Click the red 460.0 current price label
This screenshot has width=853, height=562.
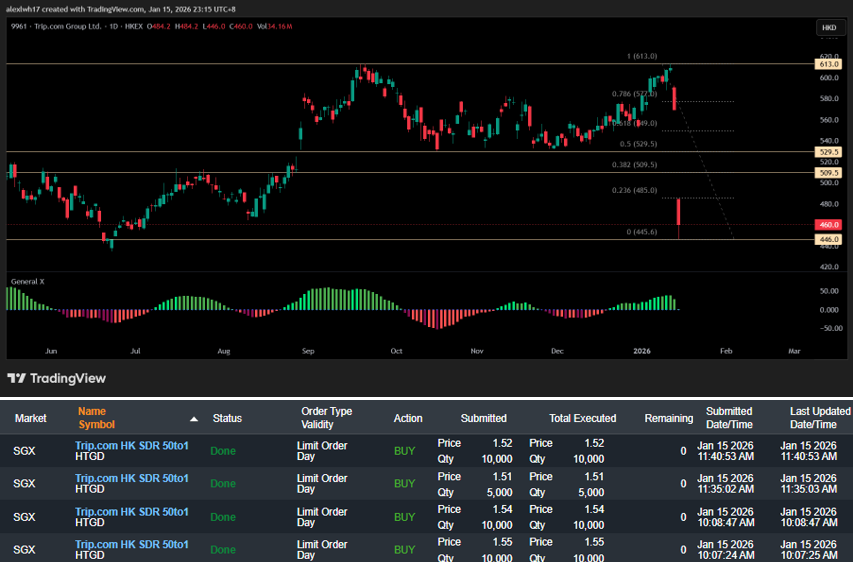pos(828,225)
